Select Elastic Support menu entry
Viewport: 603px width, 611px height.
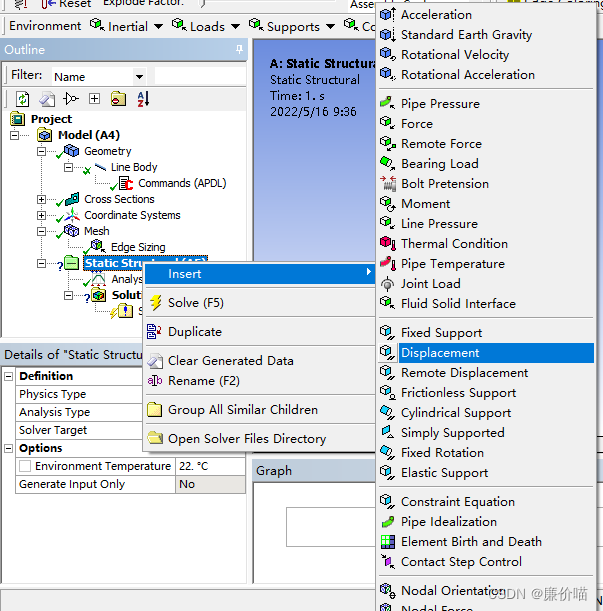pos(486,472)
